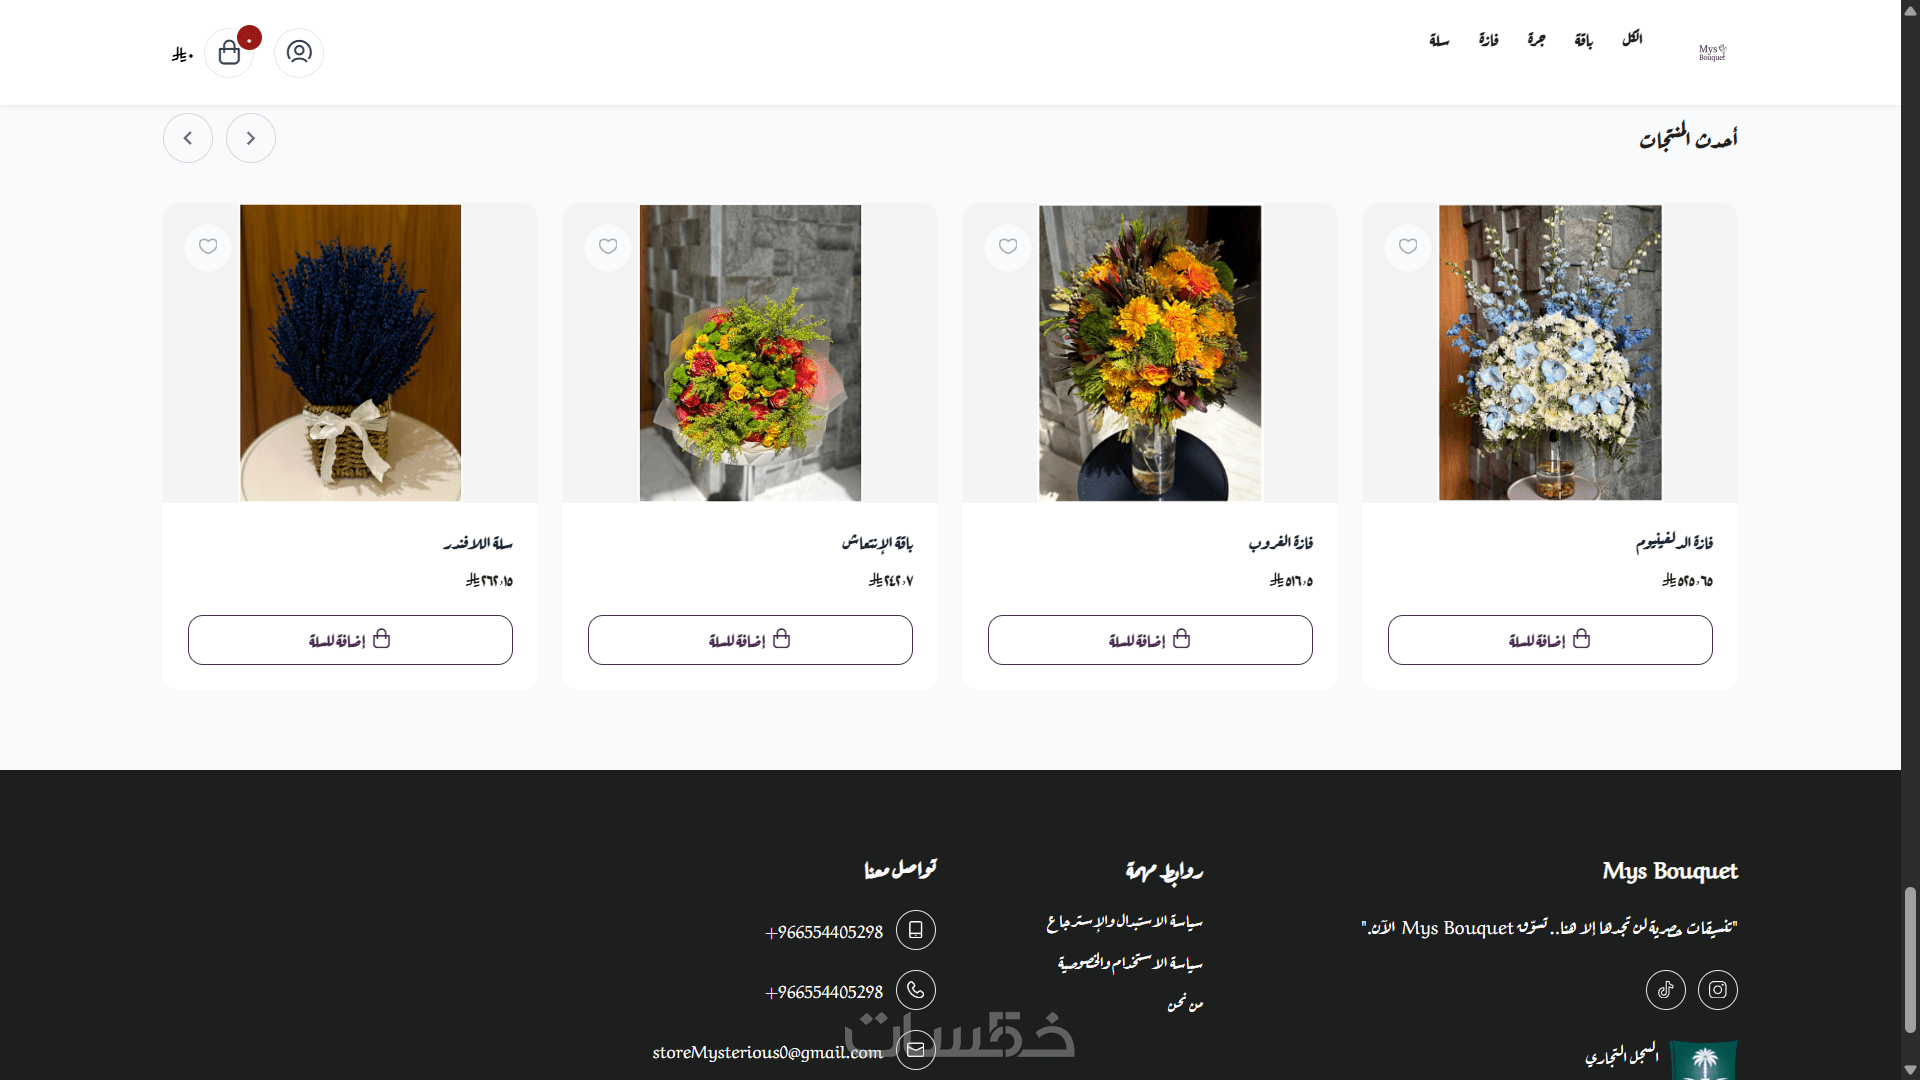This screenshot has height=1080, width=1920.
Task: Toggle wishlist heart on blue delphinium vase
Action: click(1408, 247)
